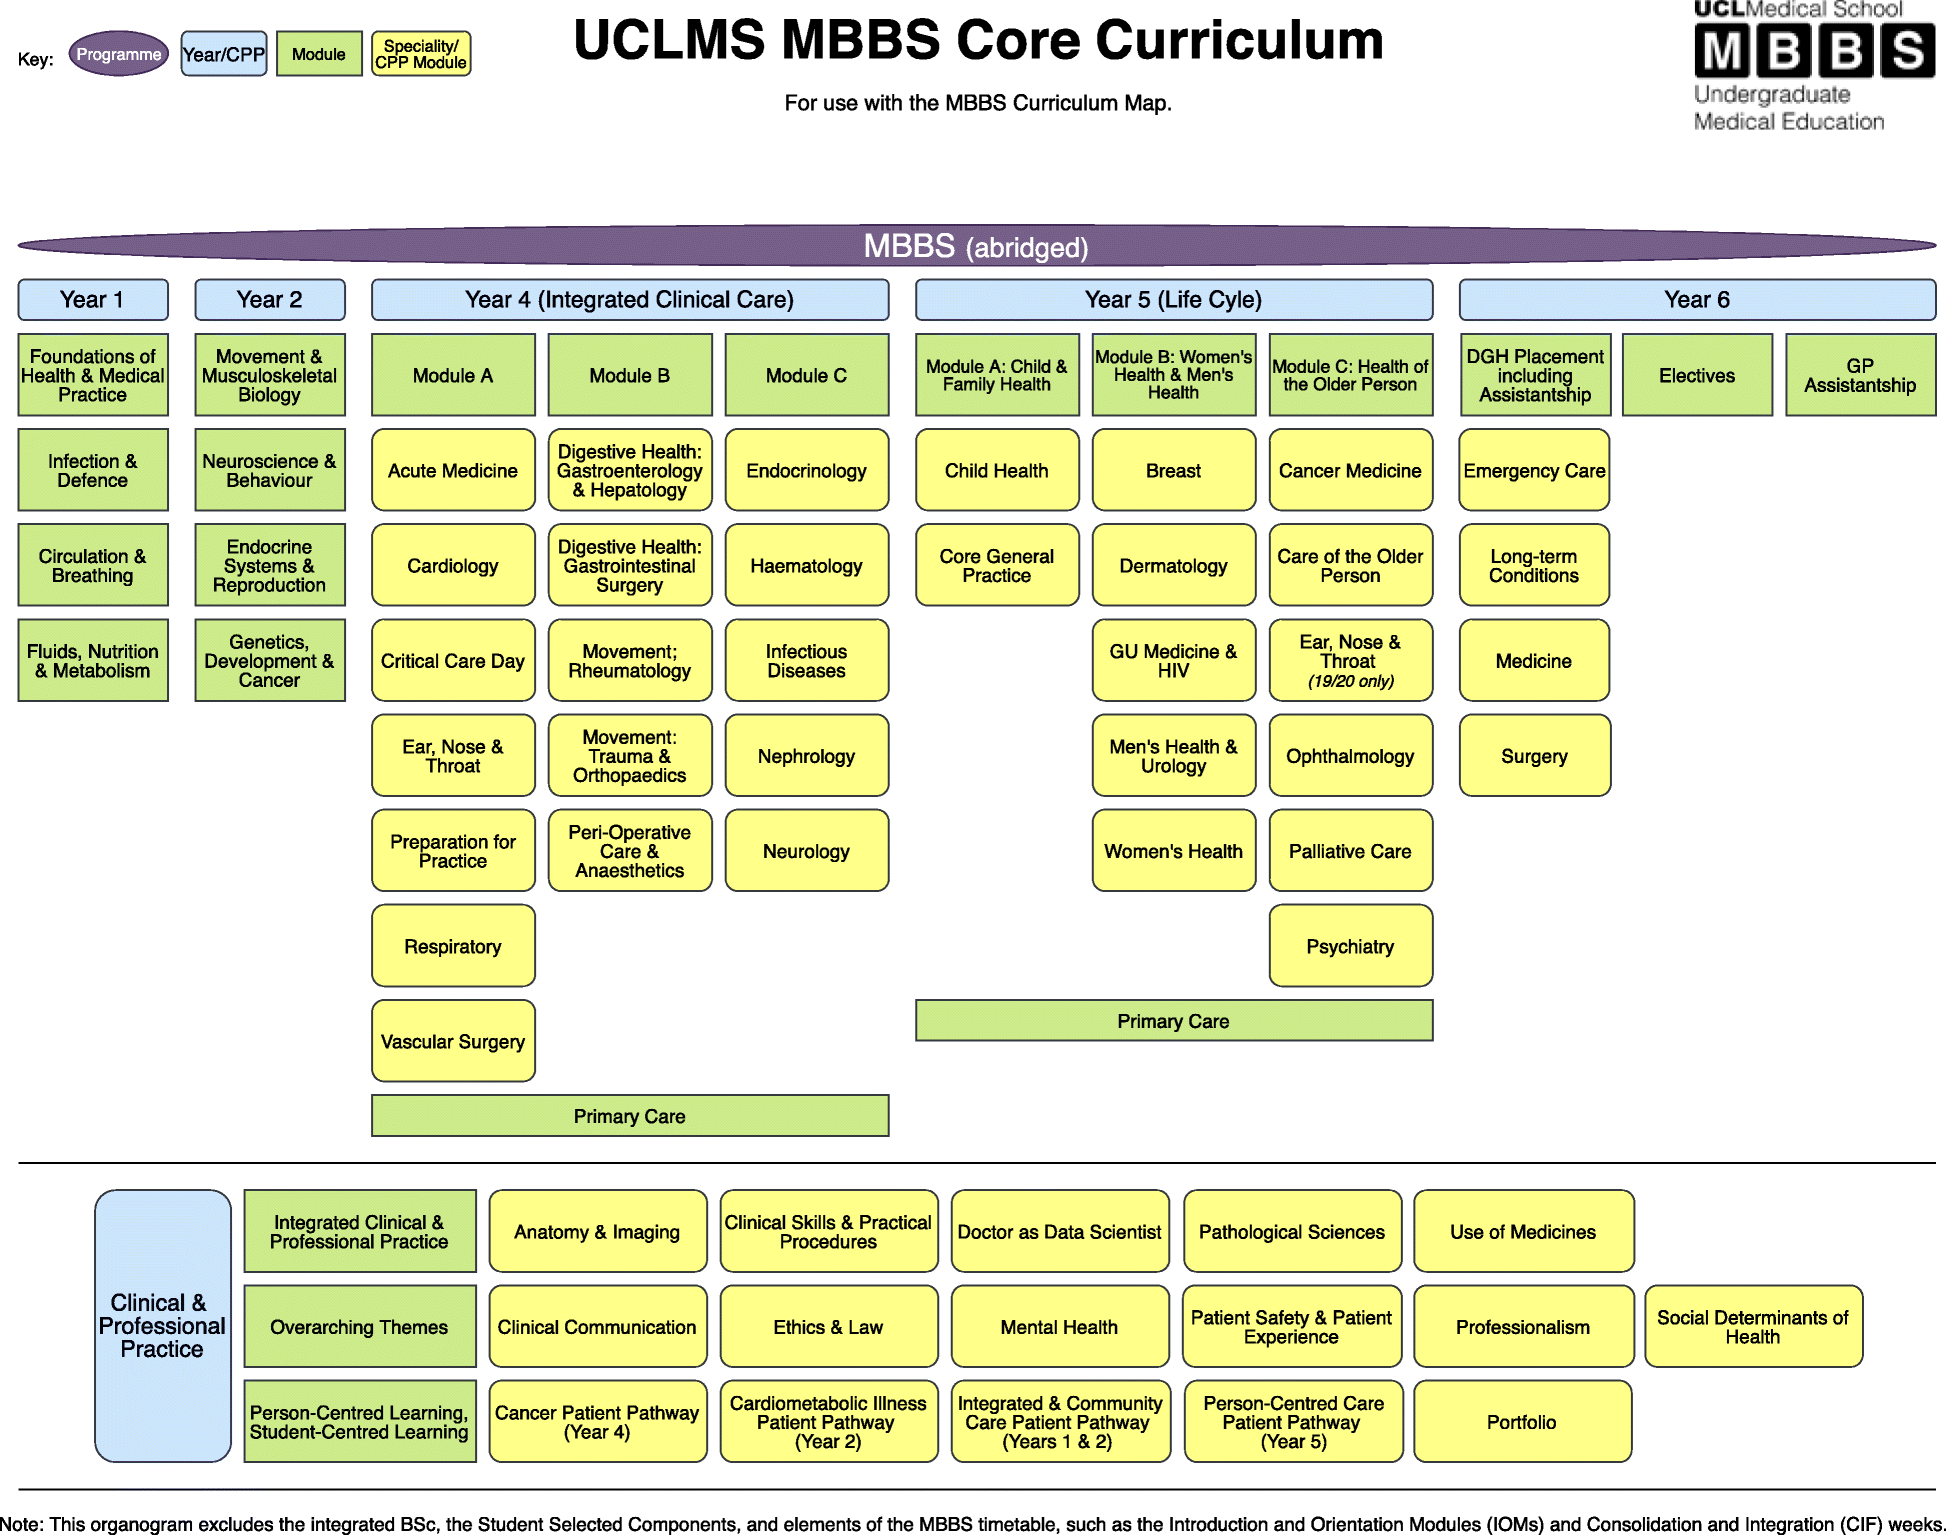Open Neurology speciality box
1946x1535 pixels.
click(x=807, y=850)
